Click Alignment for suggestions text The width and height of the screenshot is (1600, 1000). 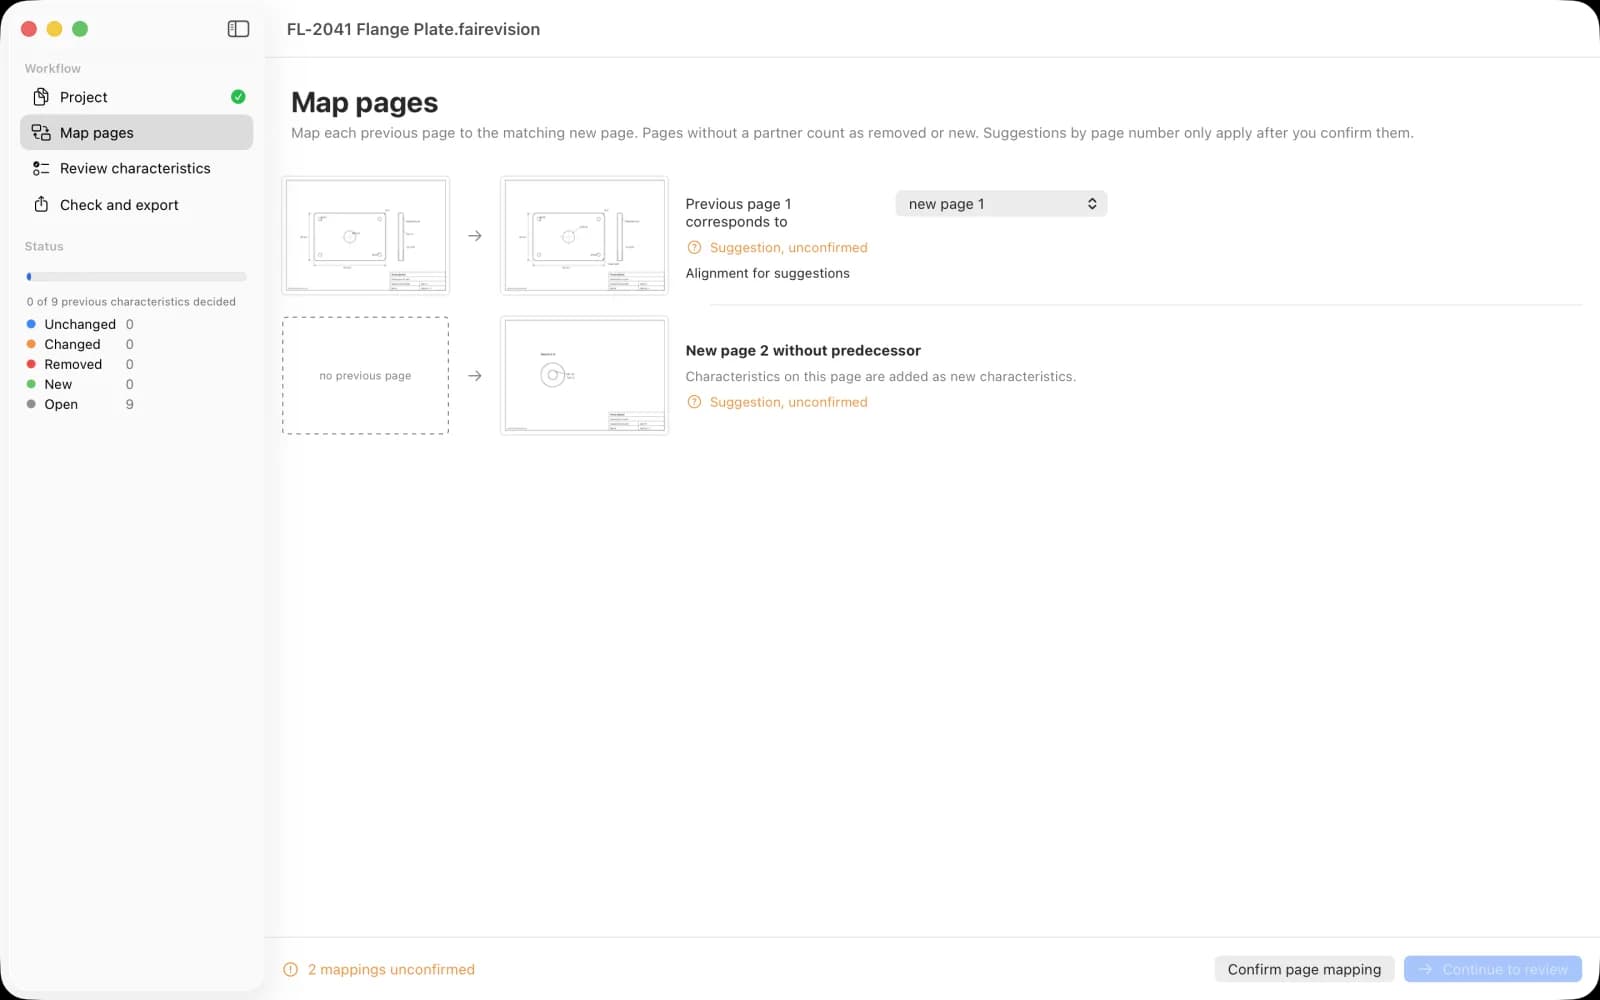768,273
